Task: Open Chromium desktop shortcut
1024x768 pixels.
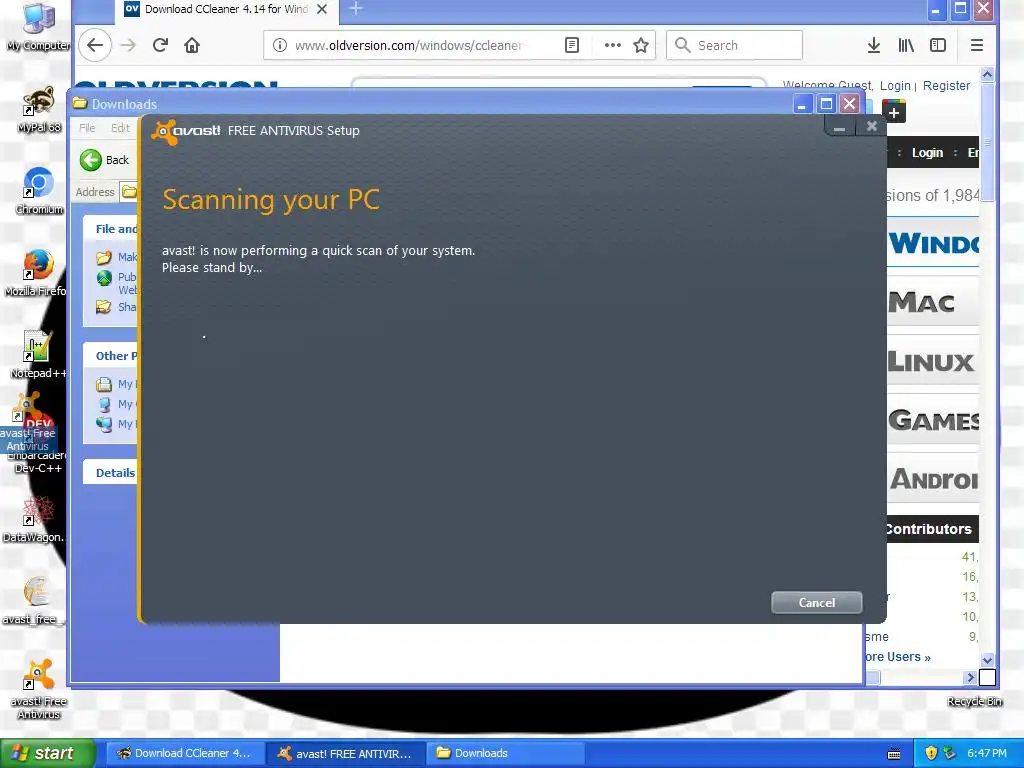Action: point(39,191)
